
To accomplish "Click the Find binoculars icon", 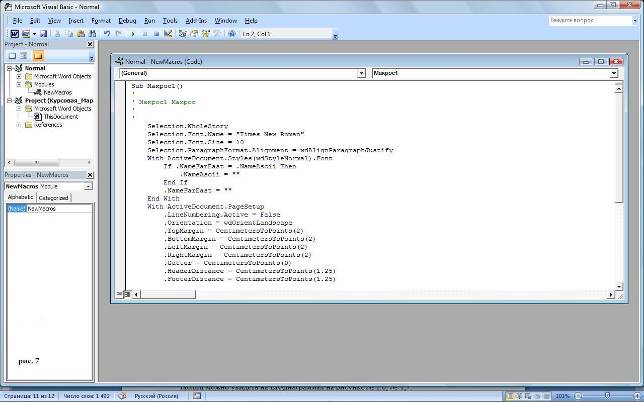I will point(92,34).
